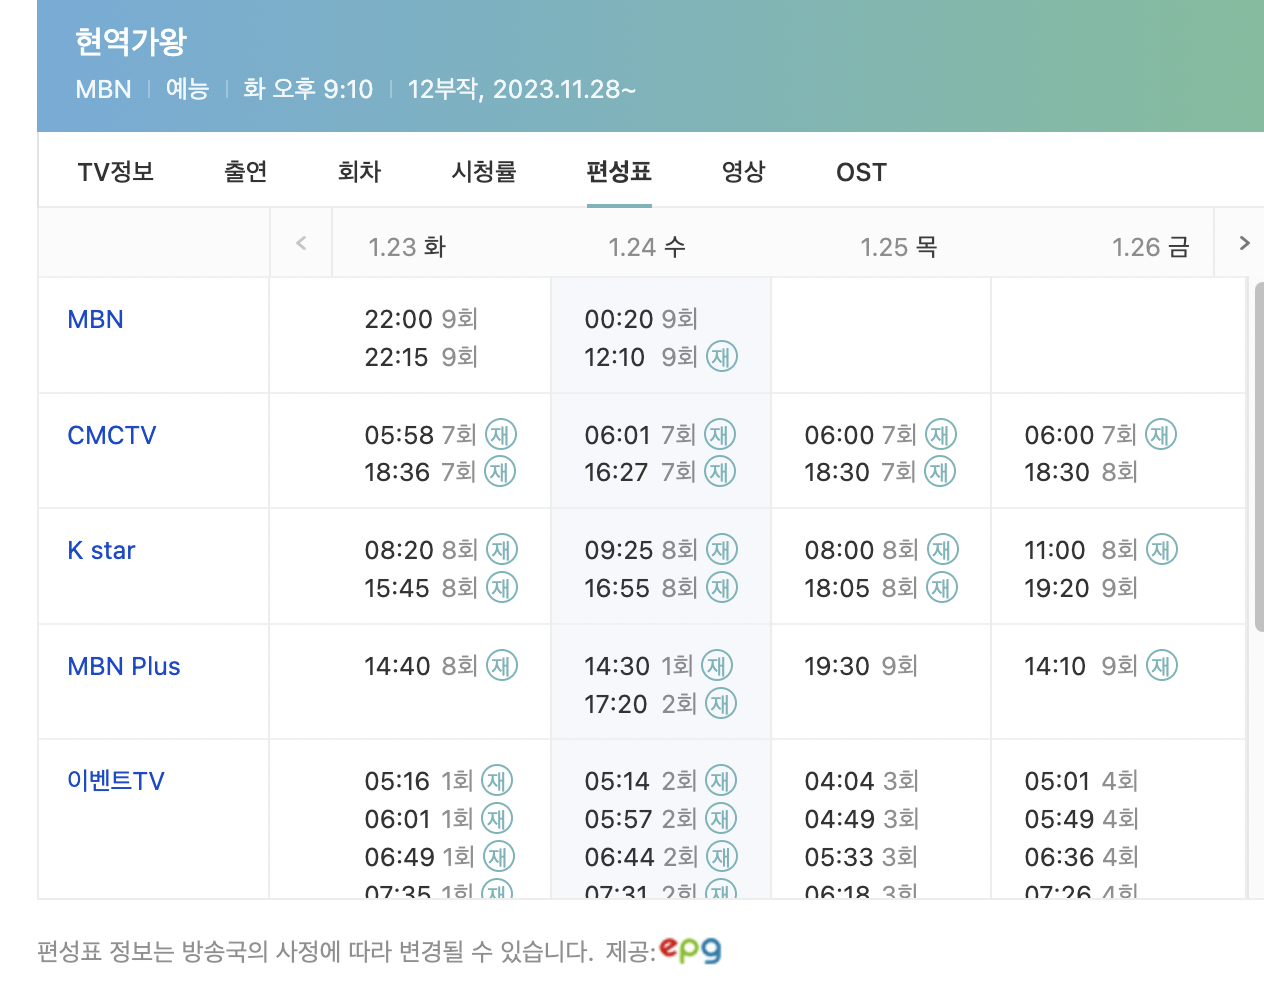This screenshot has width=1264, height=998.
Task: Click the 이벤트TV 04:49 3회 entry
Action: coord(861,820)
